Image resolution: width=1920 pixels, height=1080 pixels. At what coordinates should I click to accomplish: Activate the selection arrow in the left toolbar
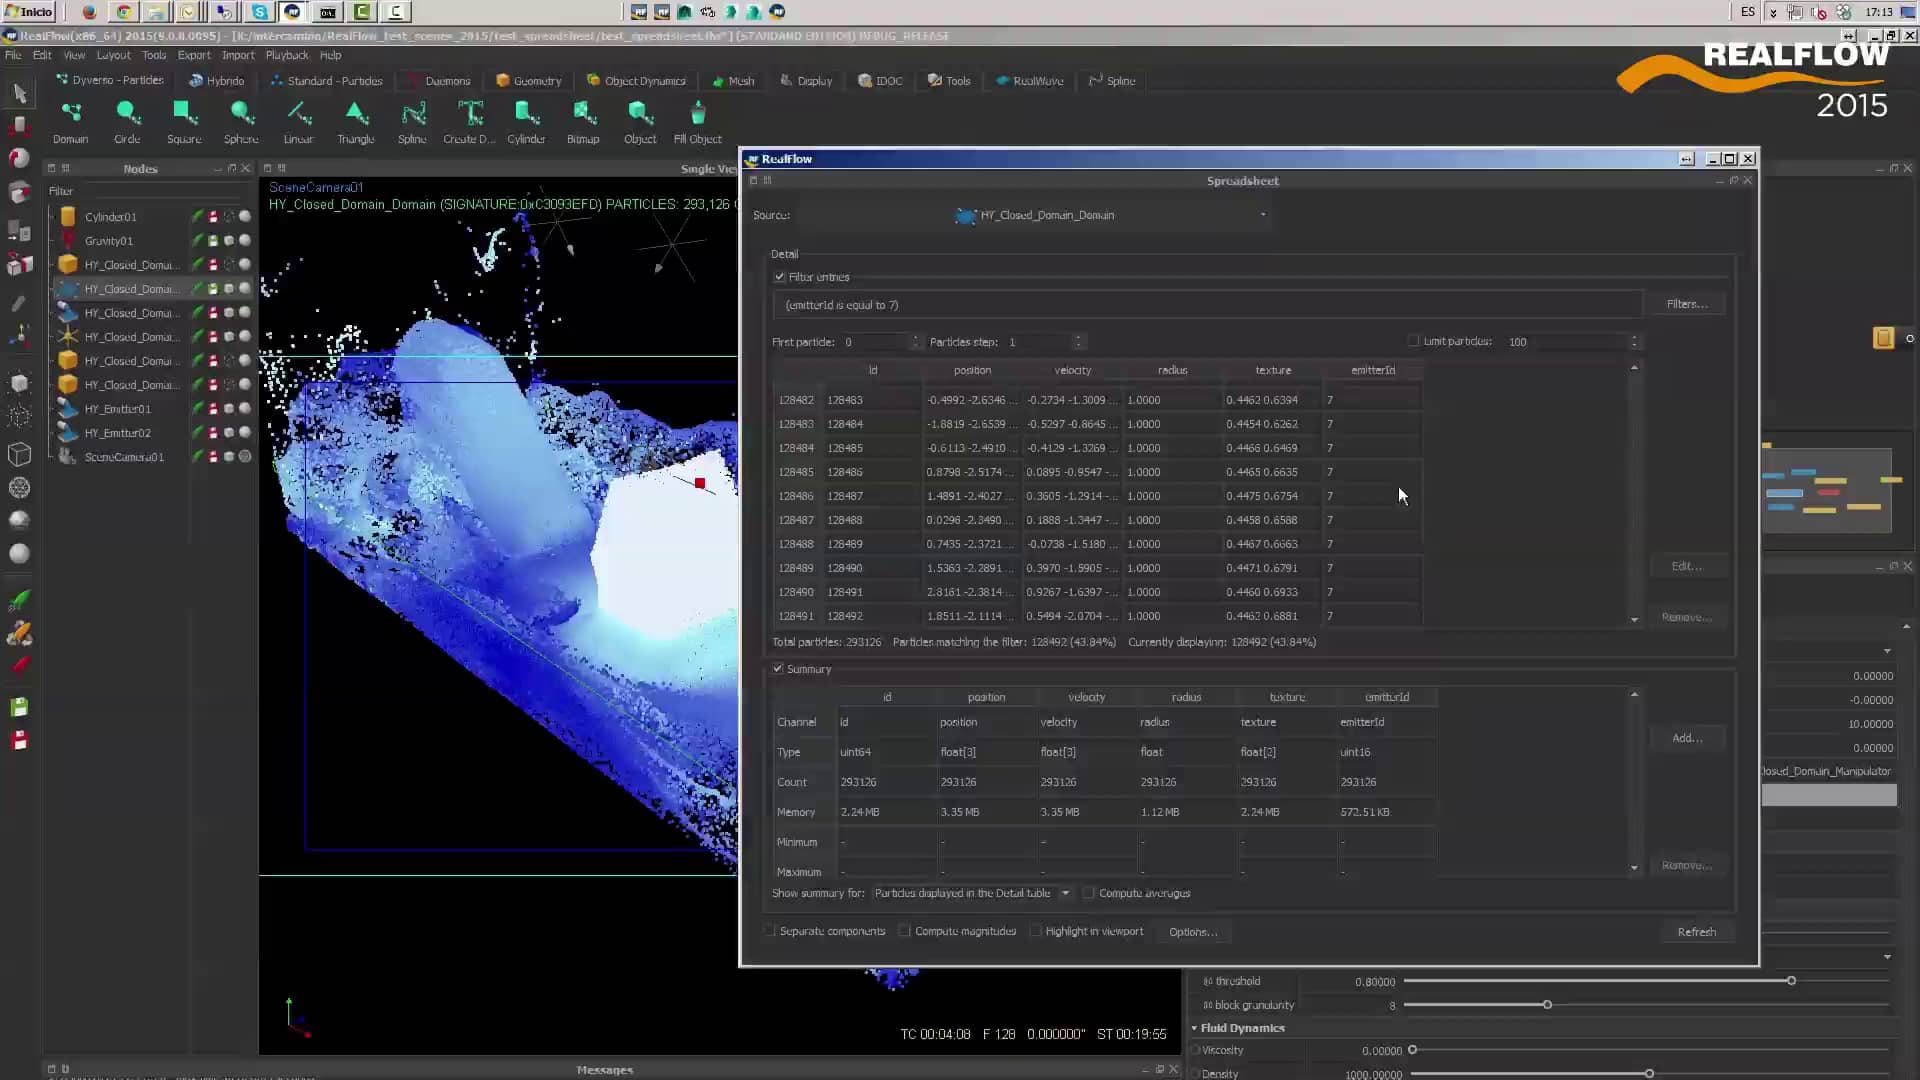click(19, 92)
